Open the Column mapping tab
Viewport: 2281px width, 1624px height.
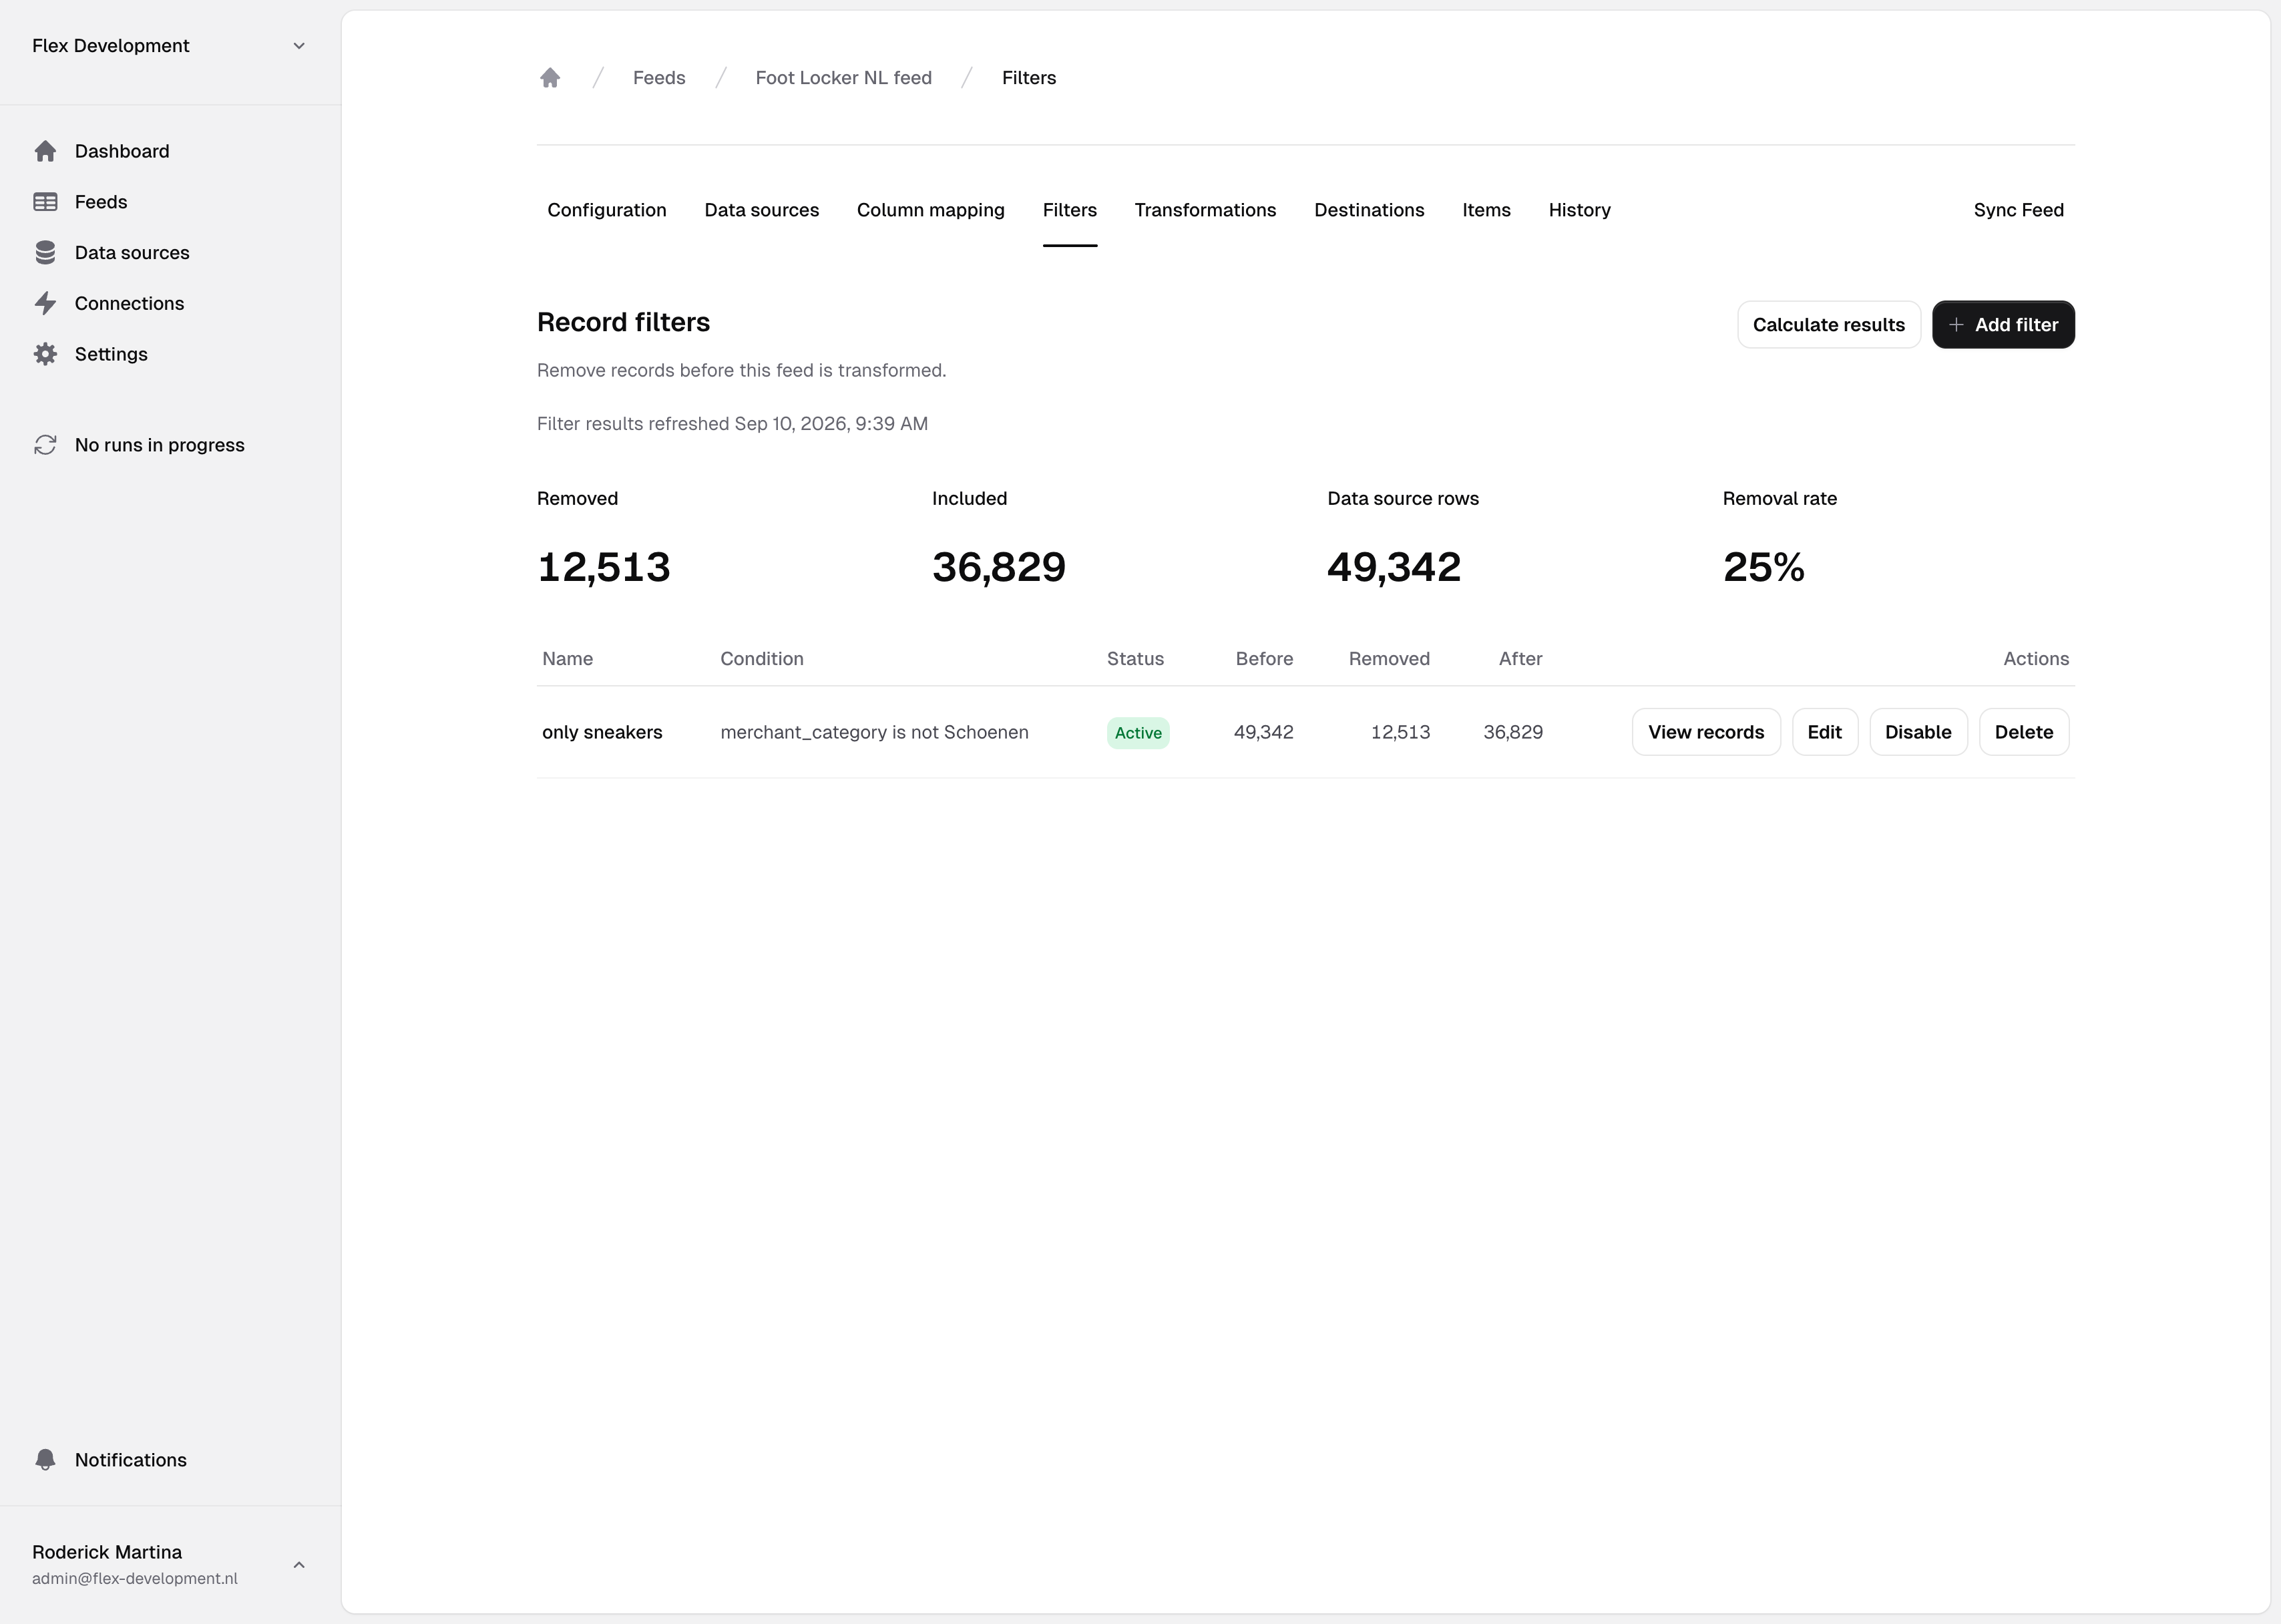click(930, 210)
